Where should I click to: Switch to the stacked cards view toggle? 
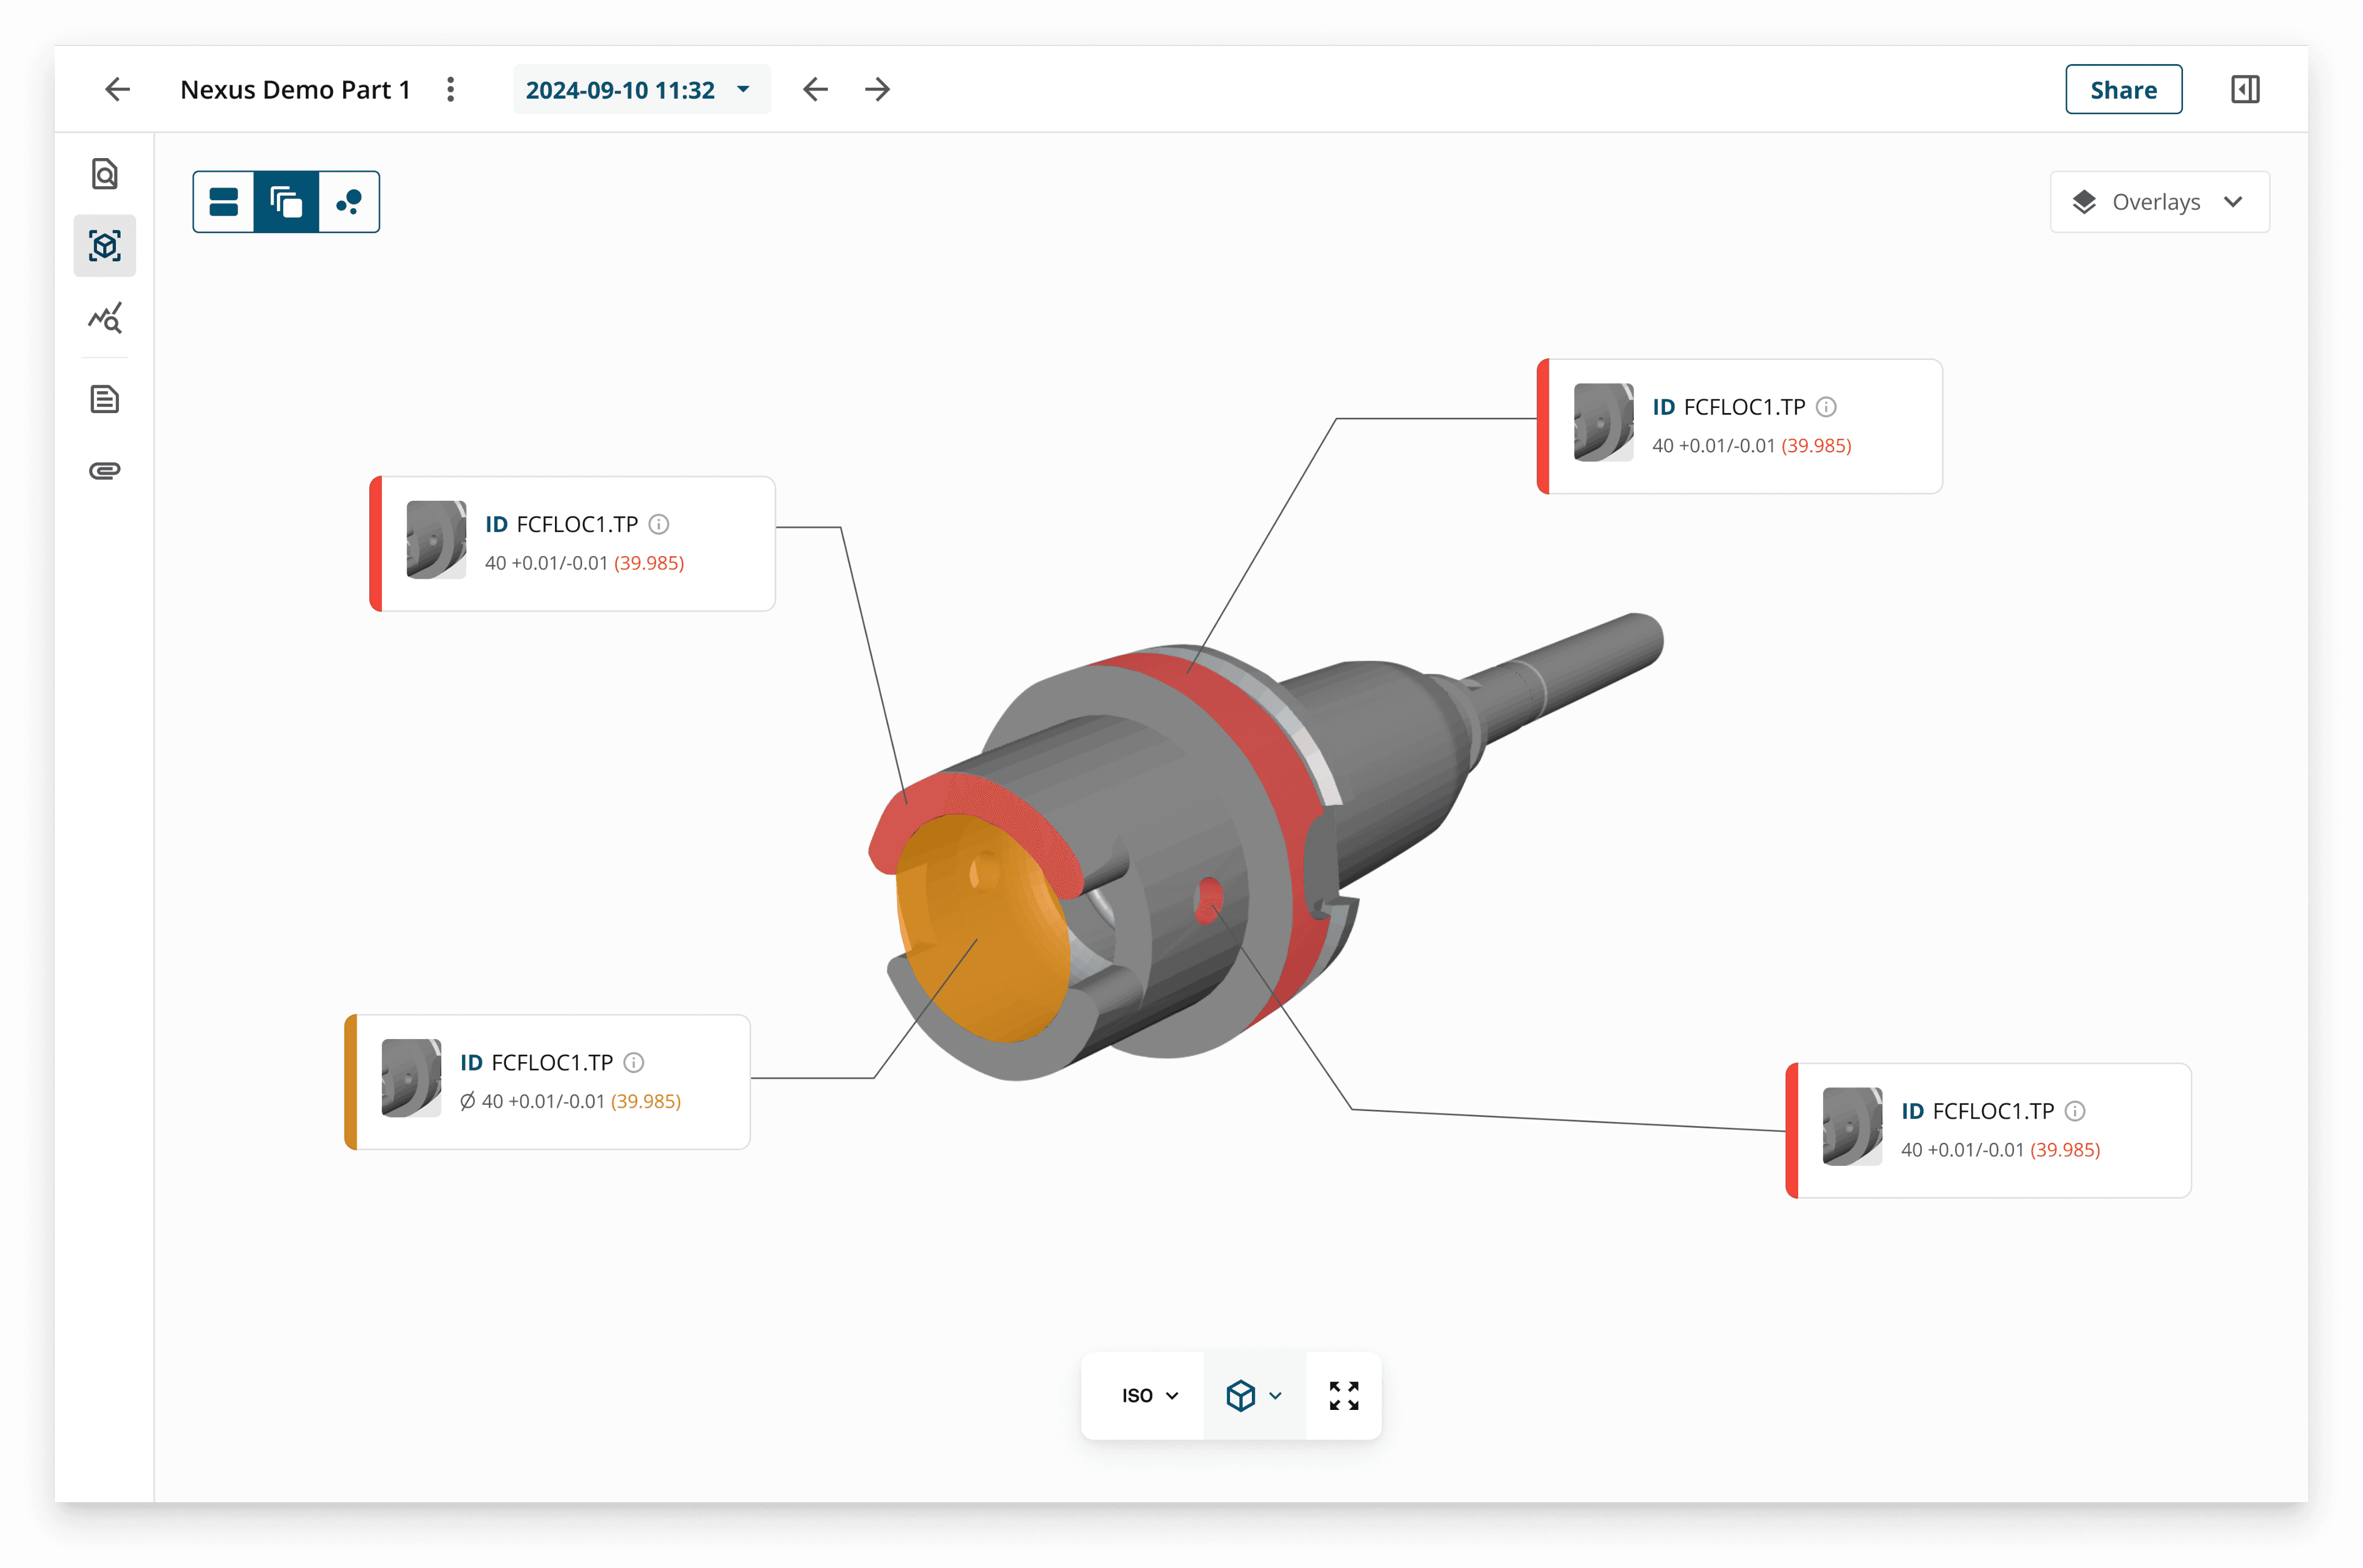(286, 202)
